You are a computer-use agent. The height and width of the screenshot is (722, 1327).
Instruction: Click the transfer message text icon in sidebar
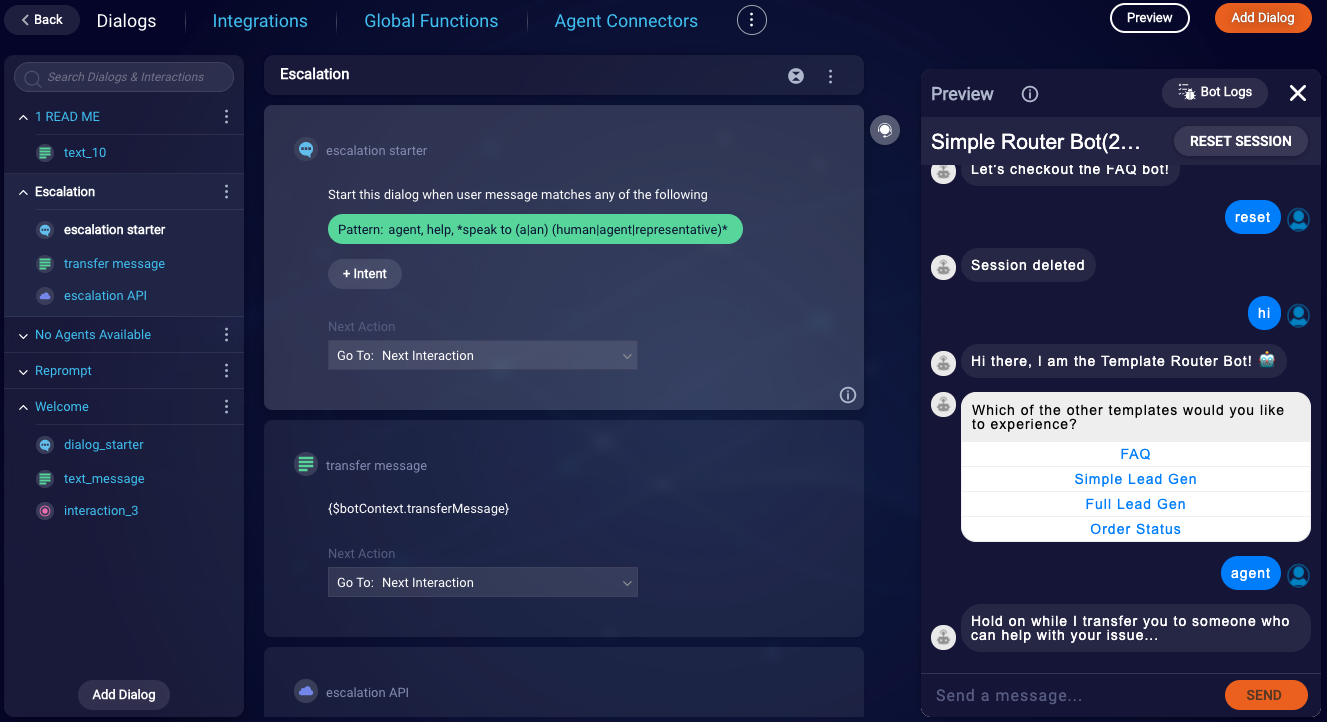[44, 264]
